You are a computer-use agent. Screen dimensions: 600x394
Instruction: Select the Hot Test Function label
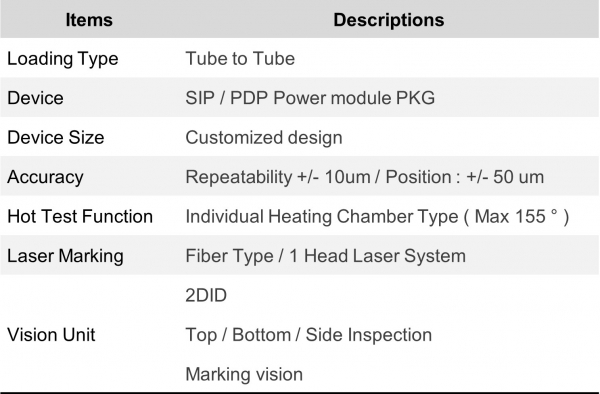pos(80,217)
